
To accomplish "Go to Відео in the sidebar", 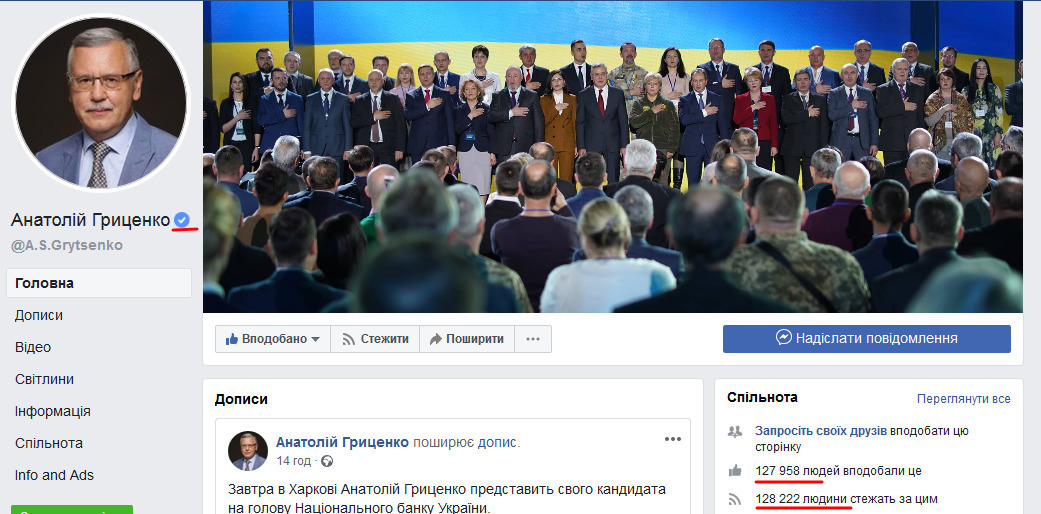I will click(x=33, y=347).
